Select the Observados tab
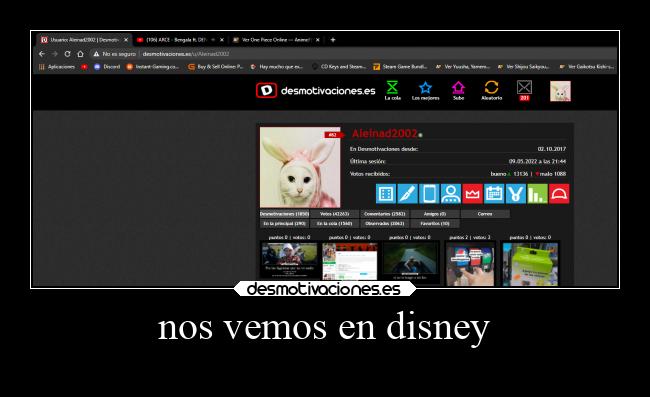The width and height of the screenshot is (650, 397). [x=384, y=224]
